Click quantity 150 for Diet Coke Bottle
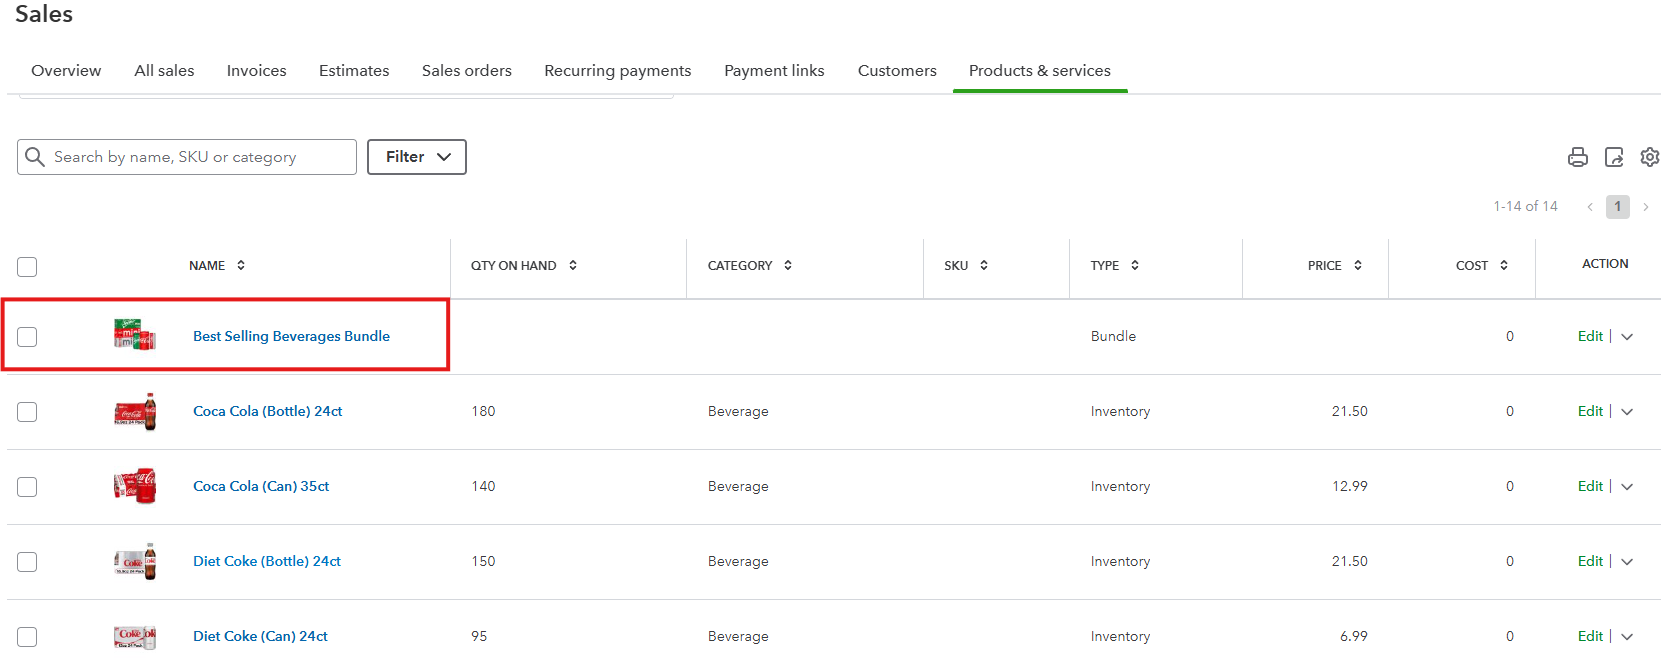The width and height of the screenshot is (1661, 660). pyautogui.click(x=483, y=561)
